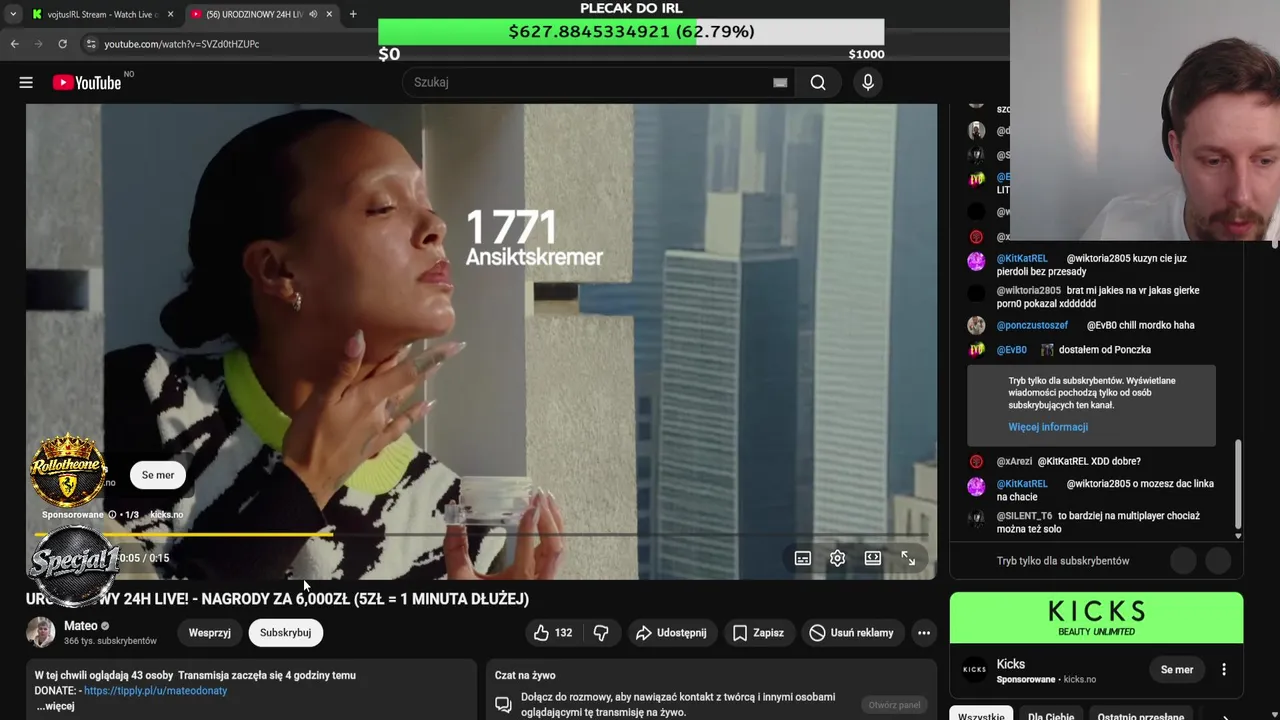Start voice search with microphone icon
The width and height of the screenshot is (1280, 720).
pyautogui.click(x=868, y=83)
